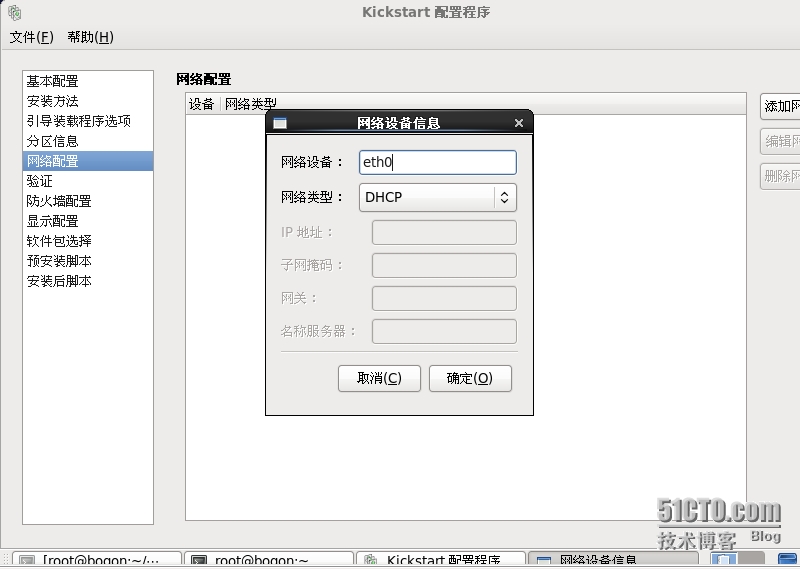Switch to root@bogon:~ terminal taskbar item

click(269, 559)
